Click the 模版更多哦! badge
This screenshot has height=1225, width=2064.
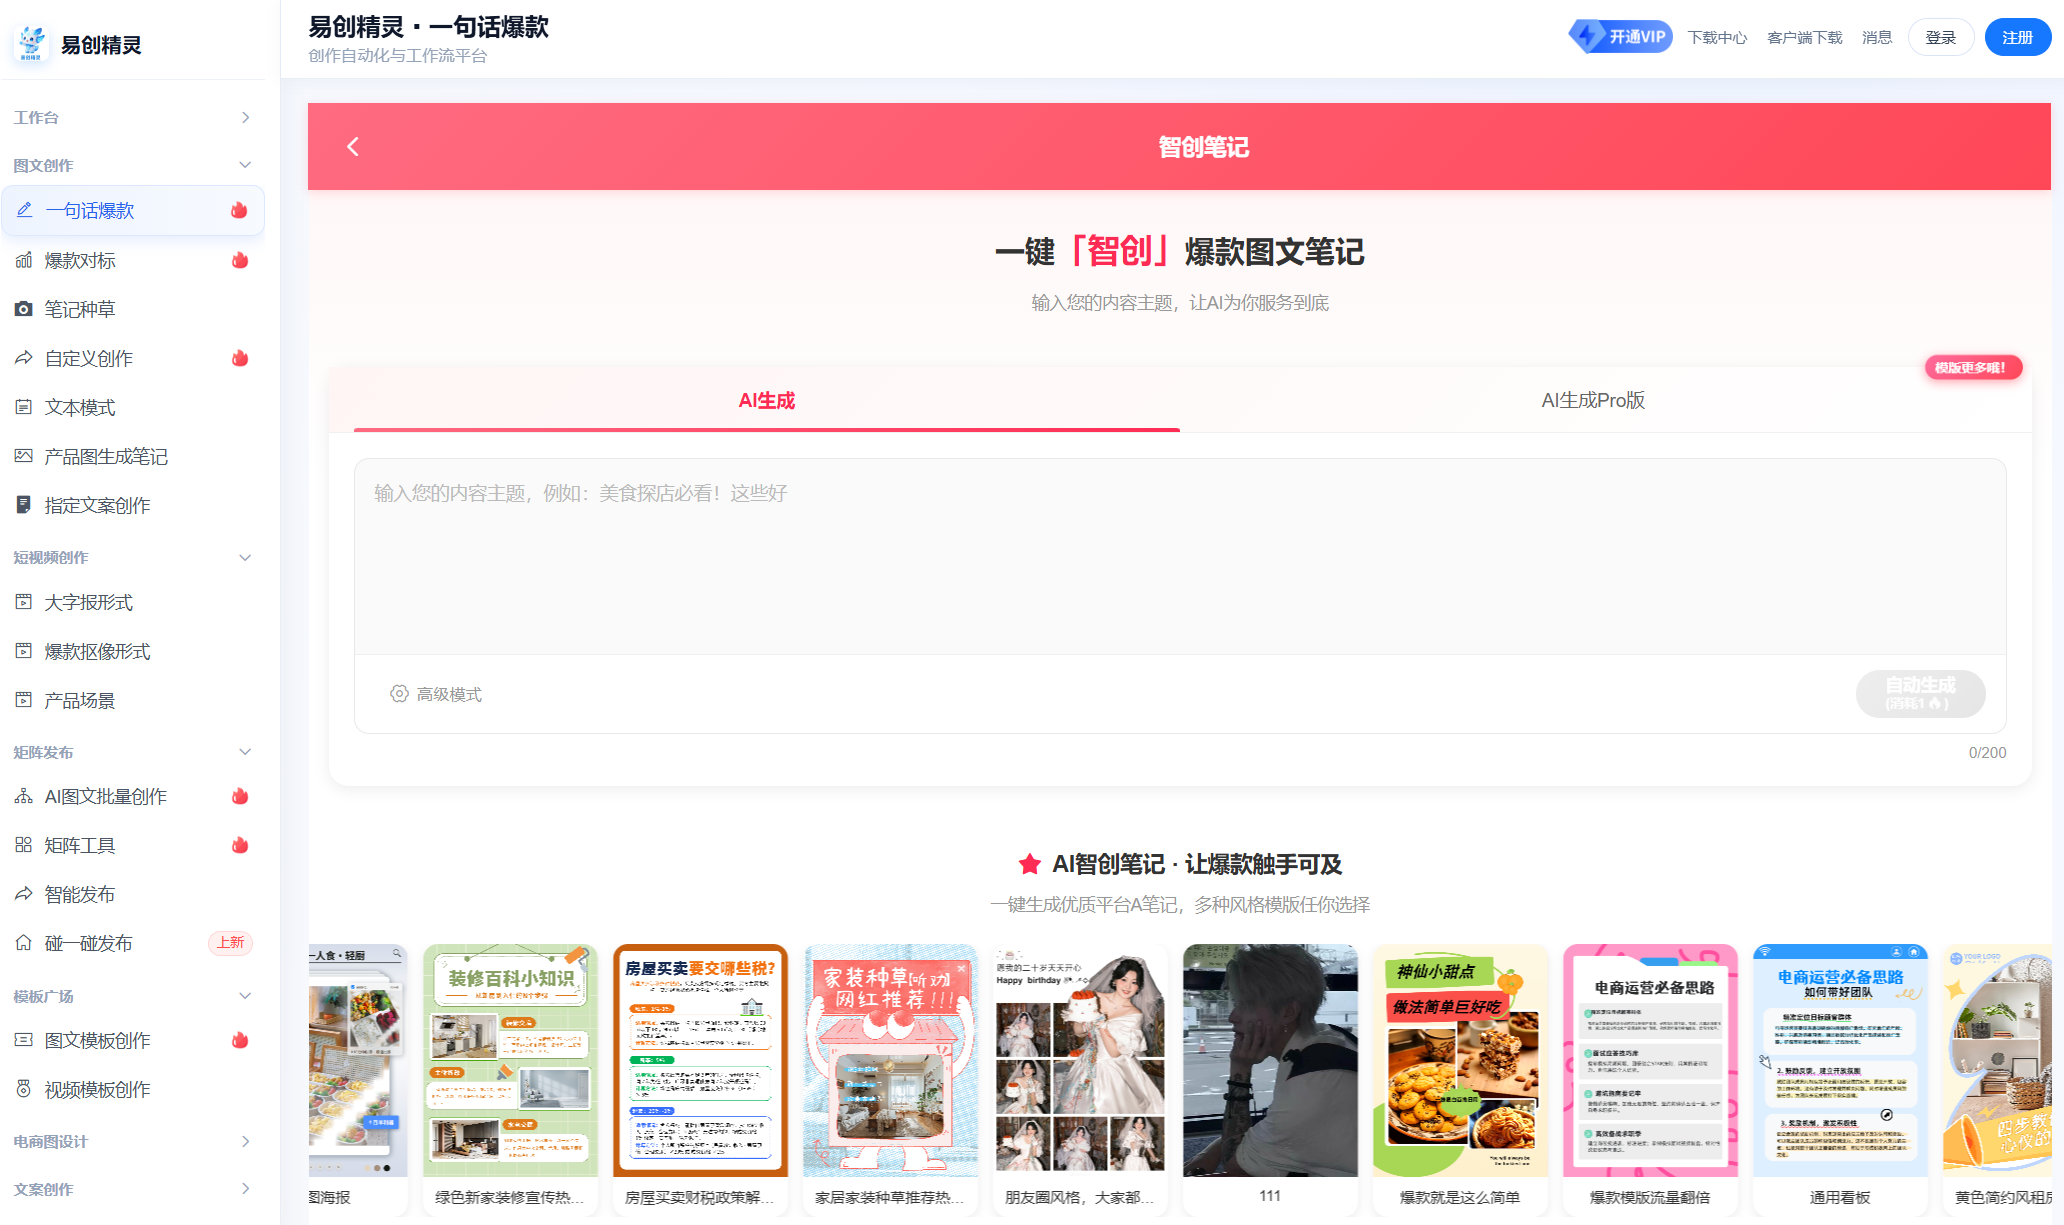[x=1973, y=367]
